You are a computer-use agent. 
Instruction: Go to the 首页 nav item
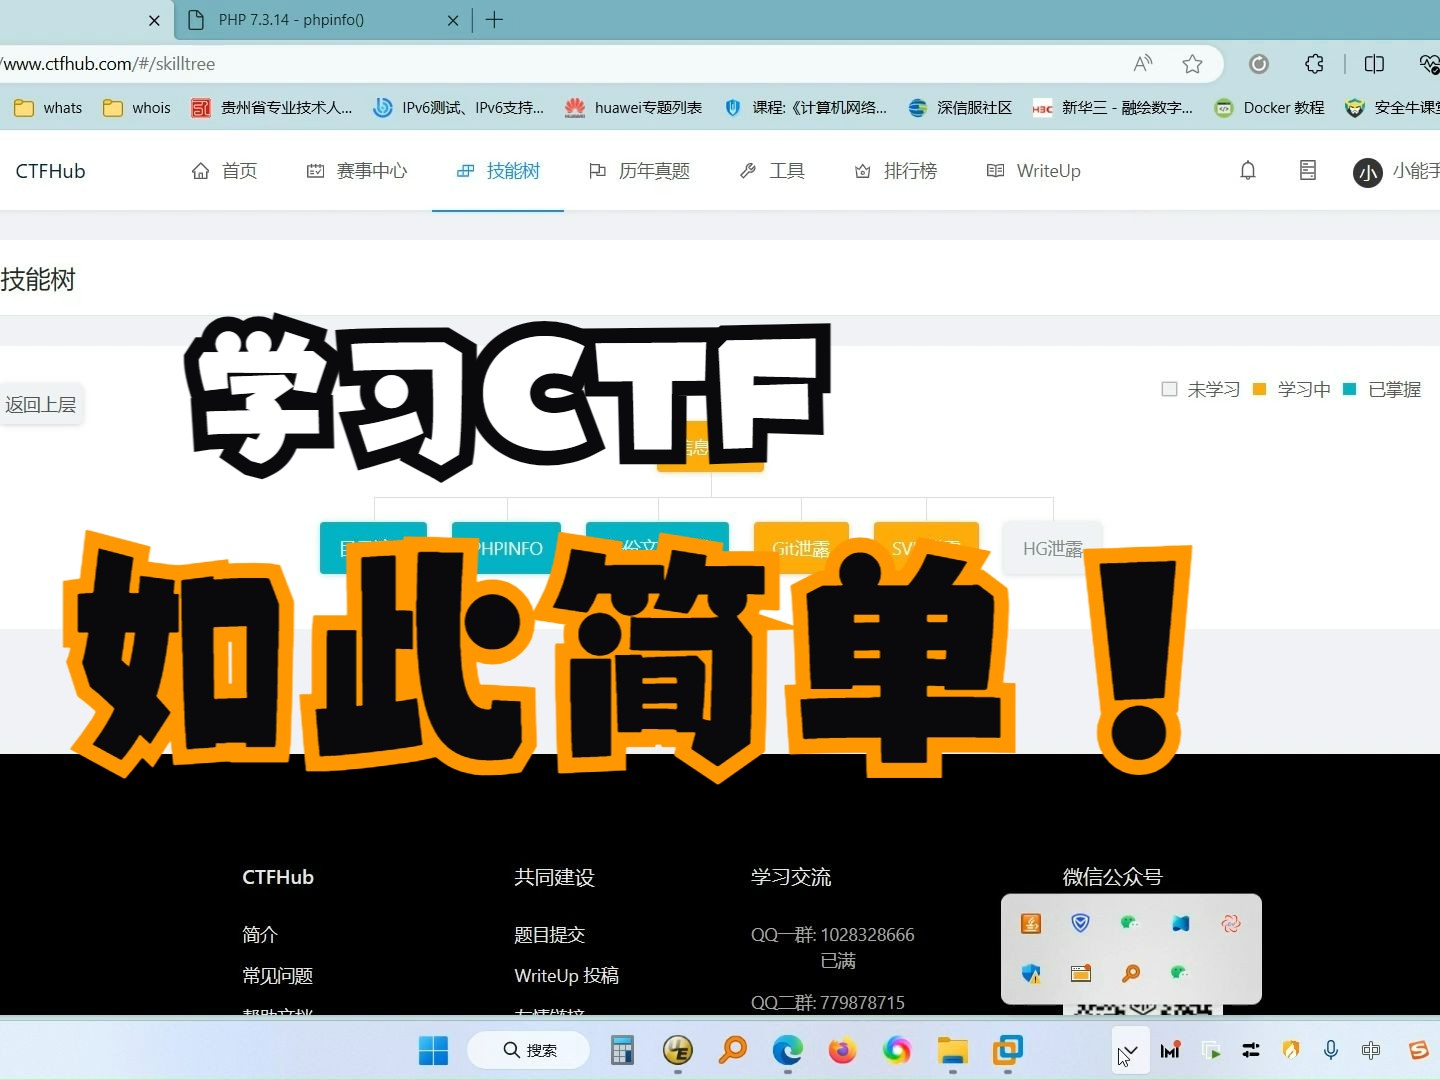click(224, 171)
